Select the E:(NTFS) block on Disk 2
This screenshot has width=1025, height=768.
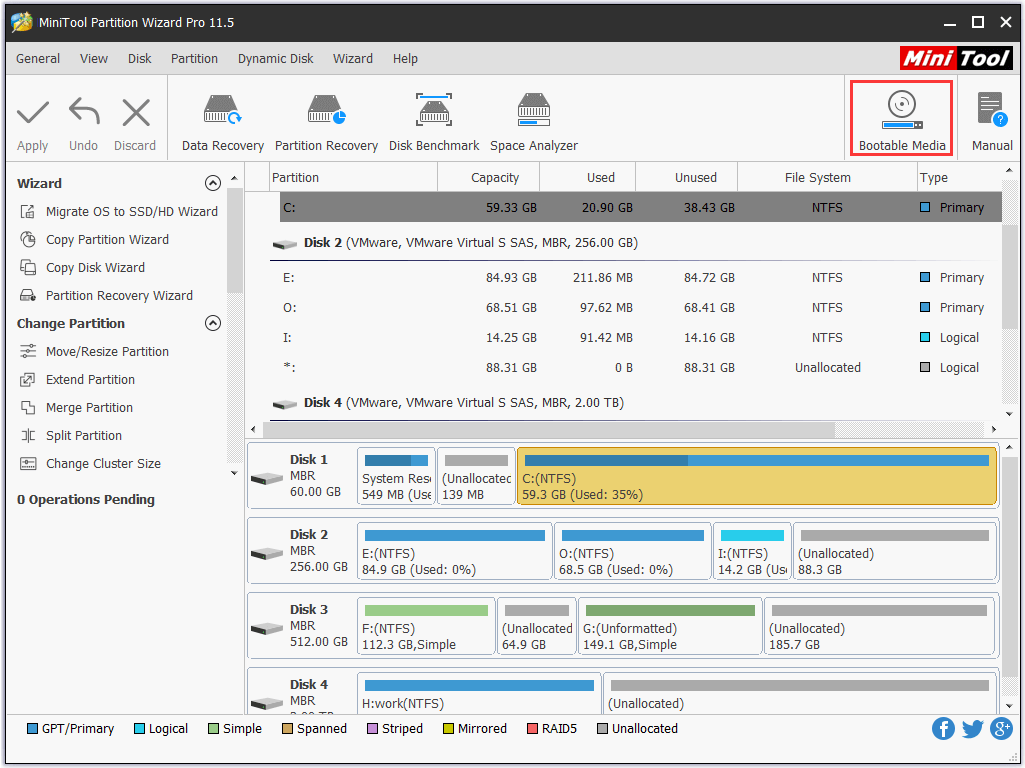tap(454, 550)
